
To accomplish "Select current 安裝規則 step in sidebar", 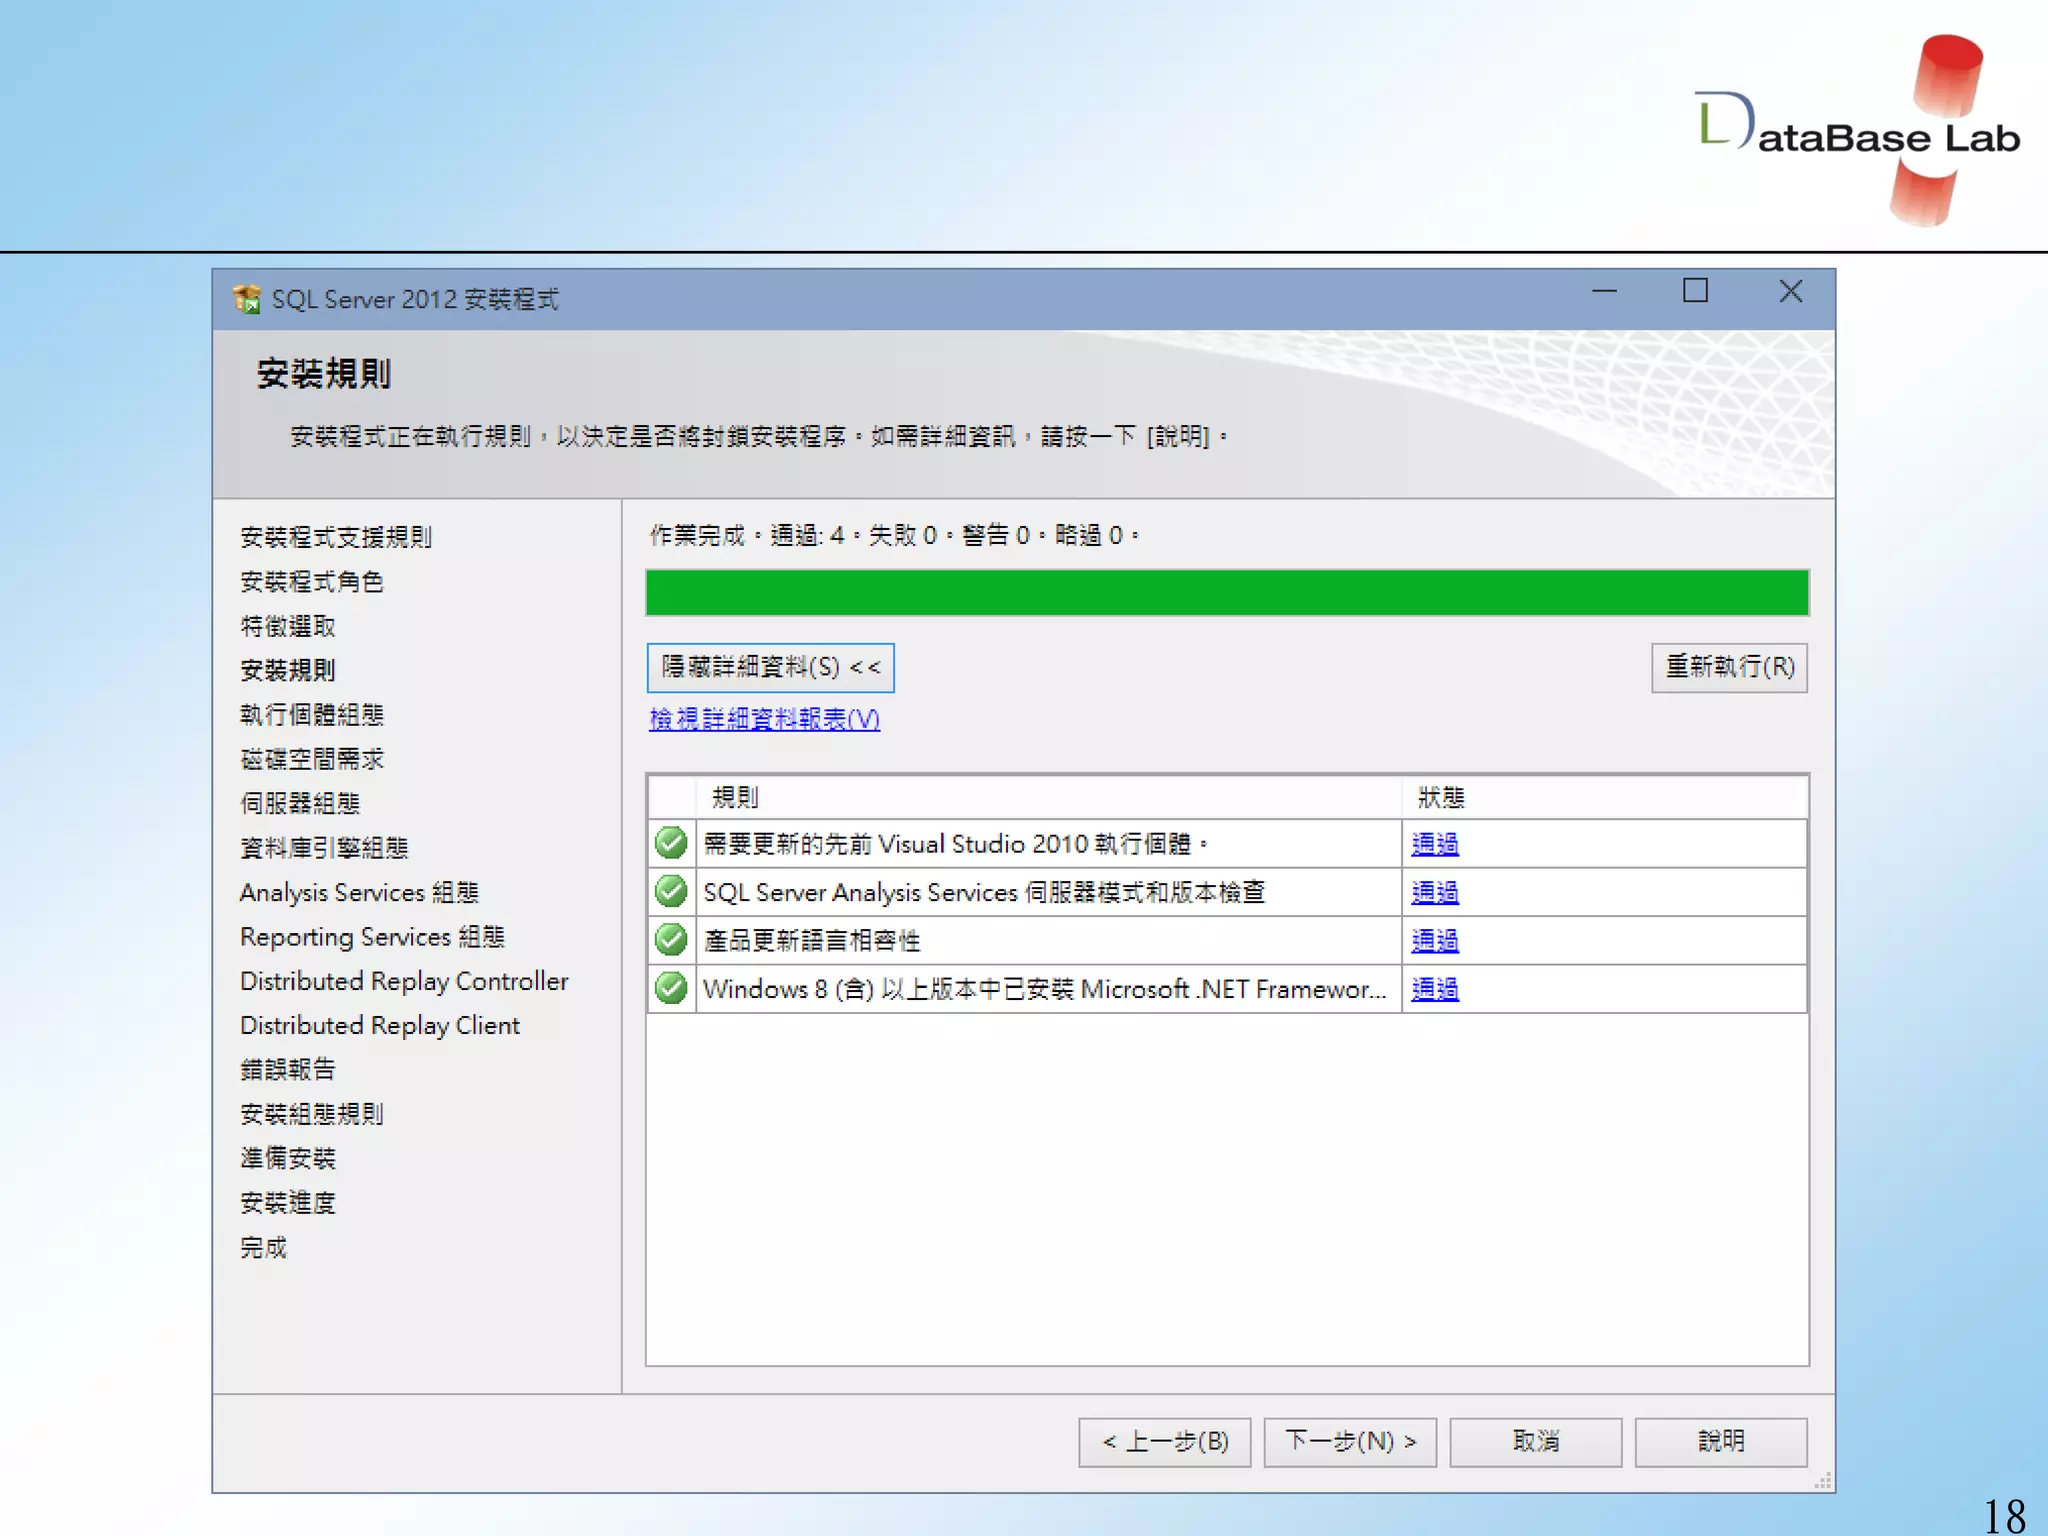I will (288, 670).
